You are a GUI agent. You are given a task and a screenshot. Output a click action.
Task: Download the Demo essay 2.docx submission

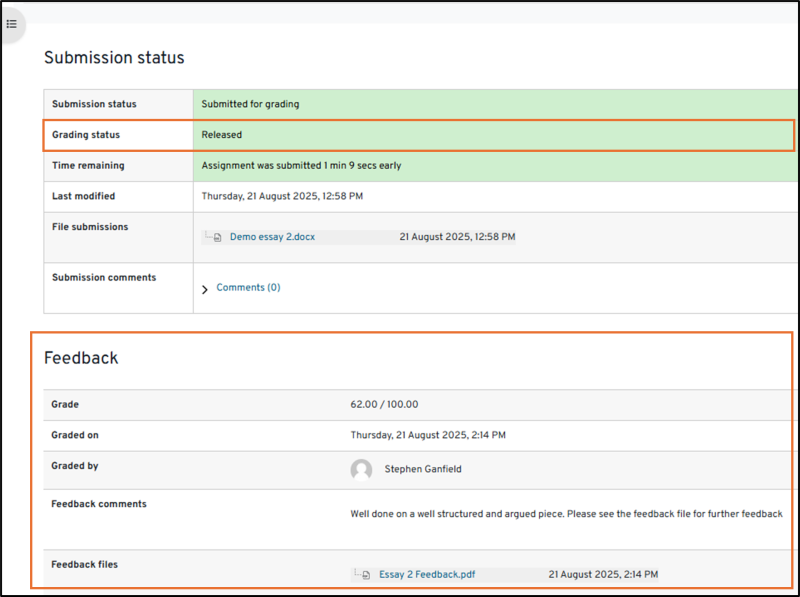[x=272, y=238]
